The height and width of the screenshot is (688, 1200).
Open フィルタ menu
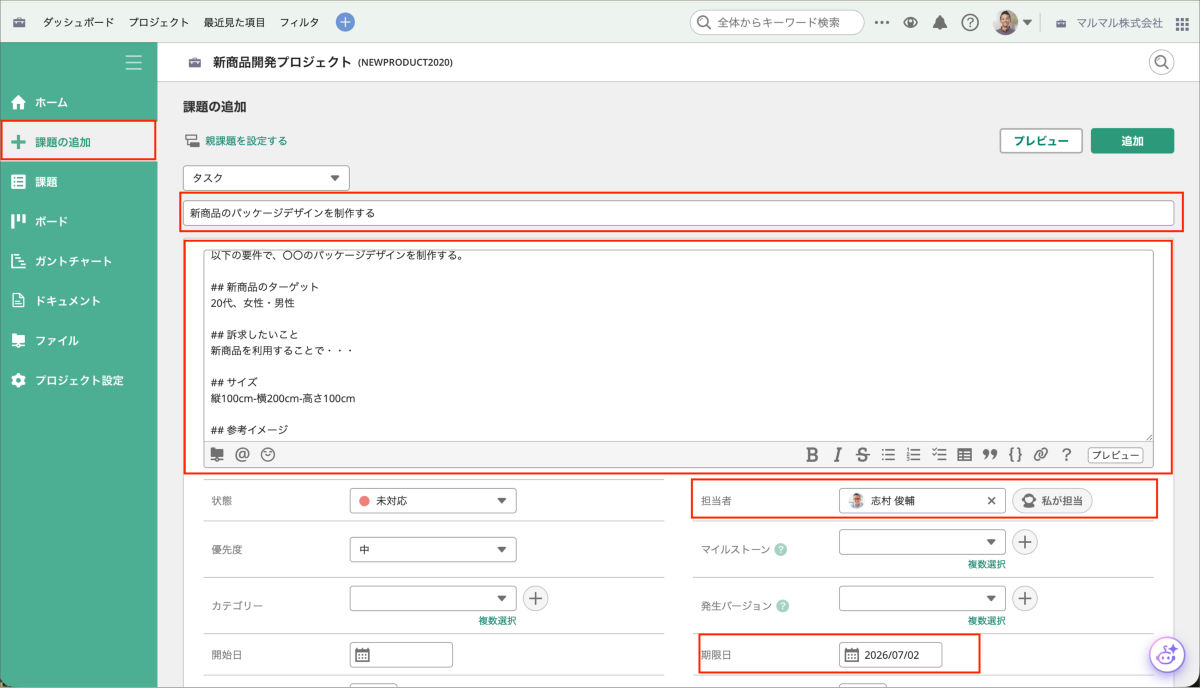[299, 22]
